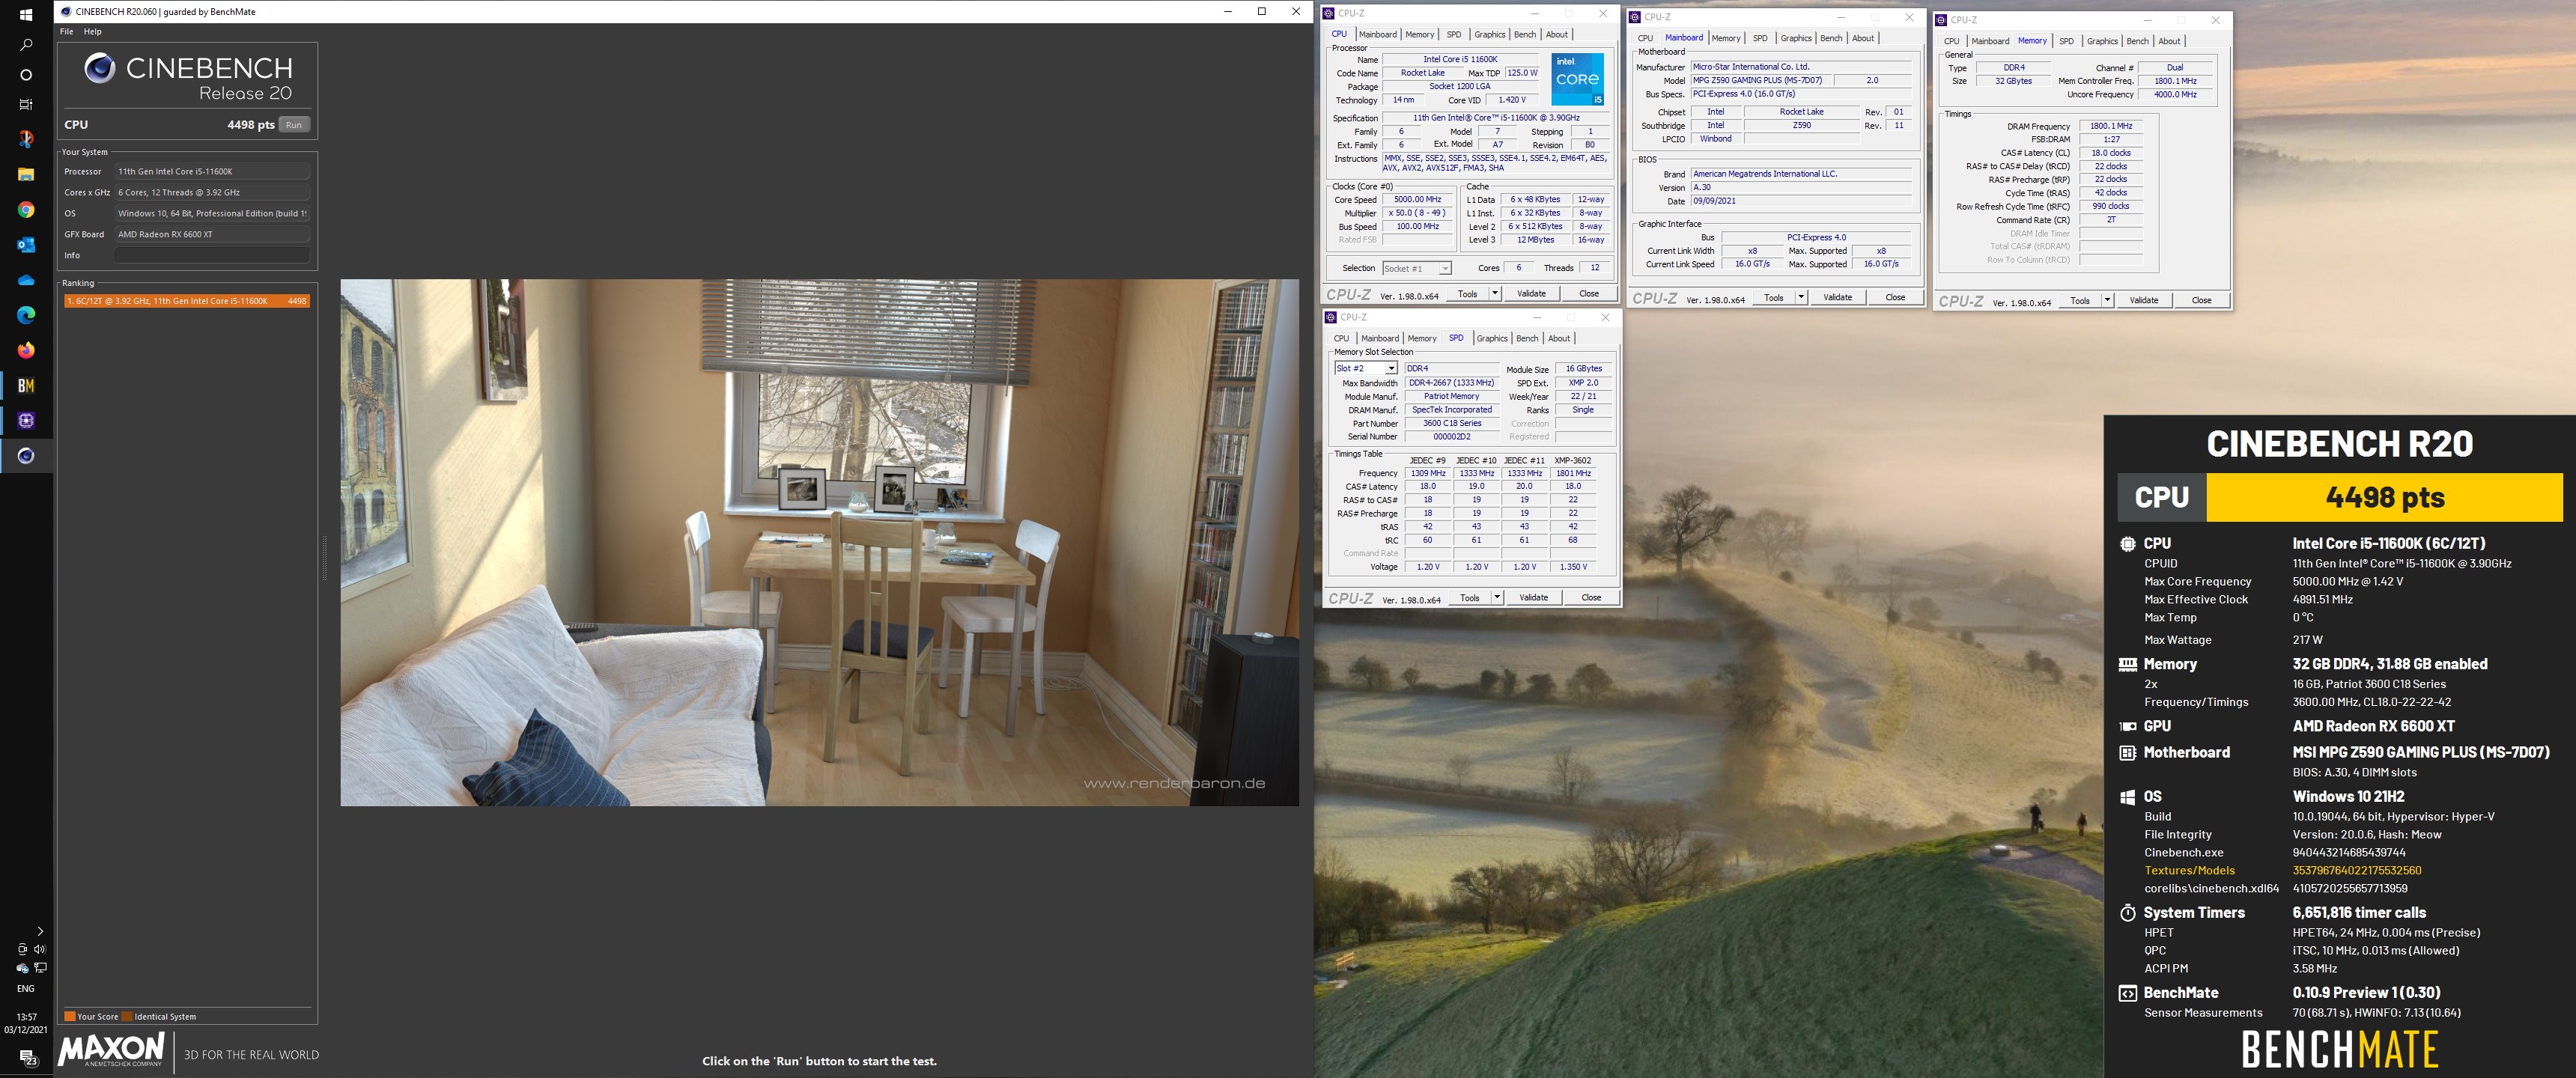2576x1078 pixels.
Task: Open File Explorer from the taskbar
Action: click(x=26, y=174)
